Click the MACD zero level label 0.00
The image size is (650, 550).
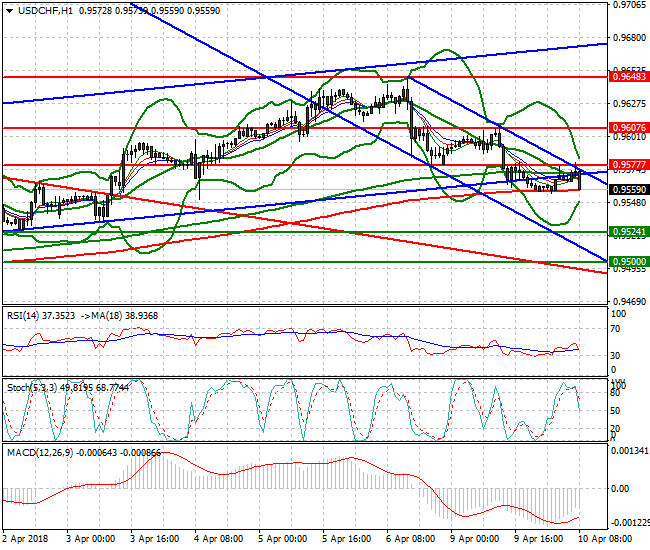coord(620,489)
